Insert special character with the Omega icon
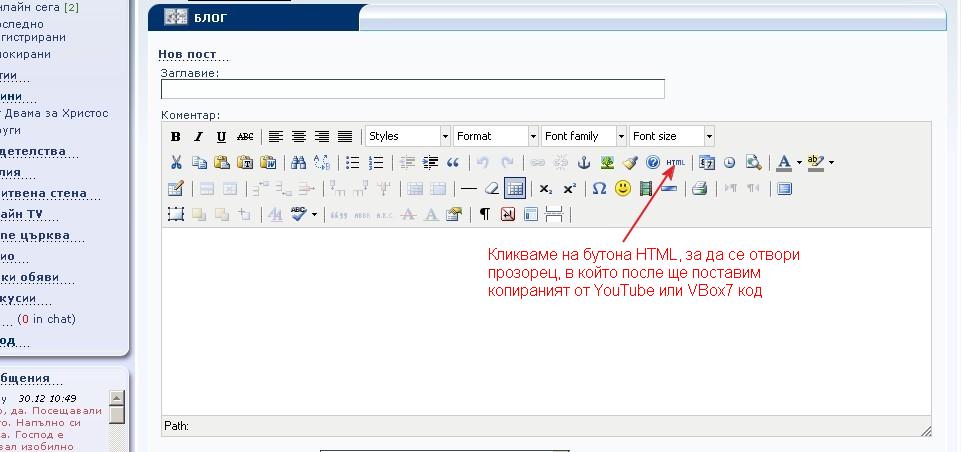 (x=598, y=188)
